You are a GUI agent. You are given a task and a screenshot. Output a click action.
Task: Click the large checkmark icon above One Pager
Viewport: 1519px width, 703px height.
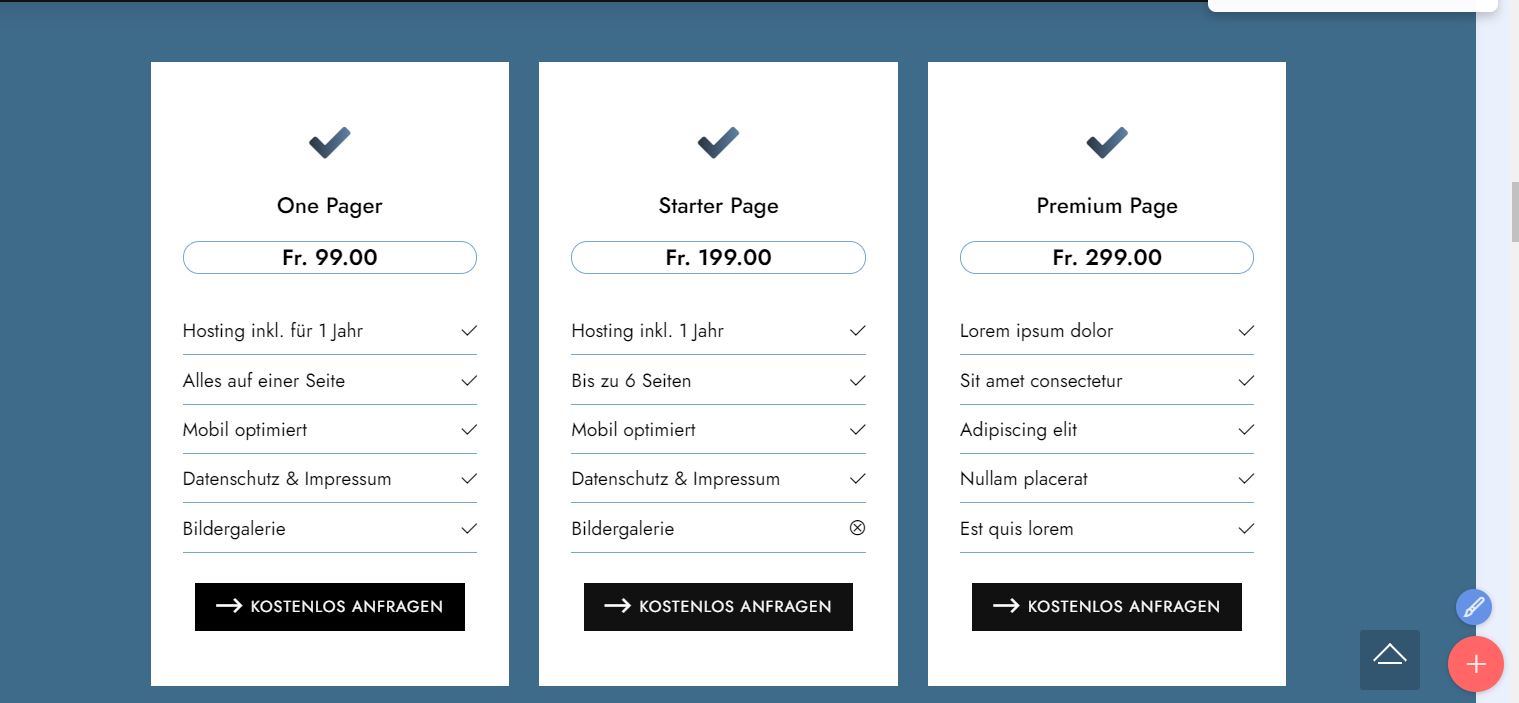(329, 143)
